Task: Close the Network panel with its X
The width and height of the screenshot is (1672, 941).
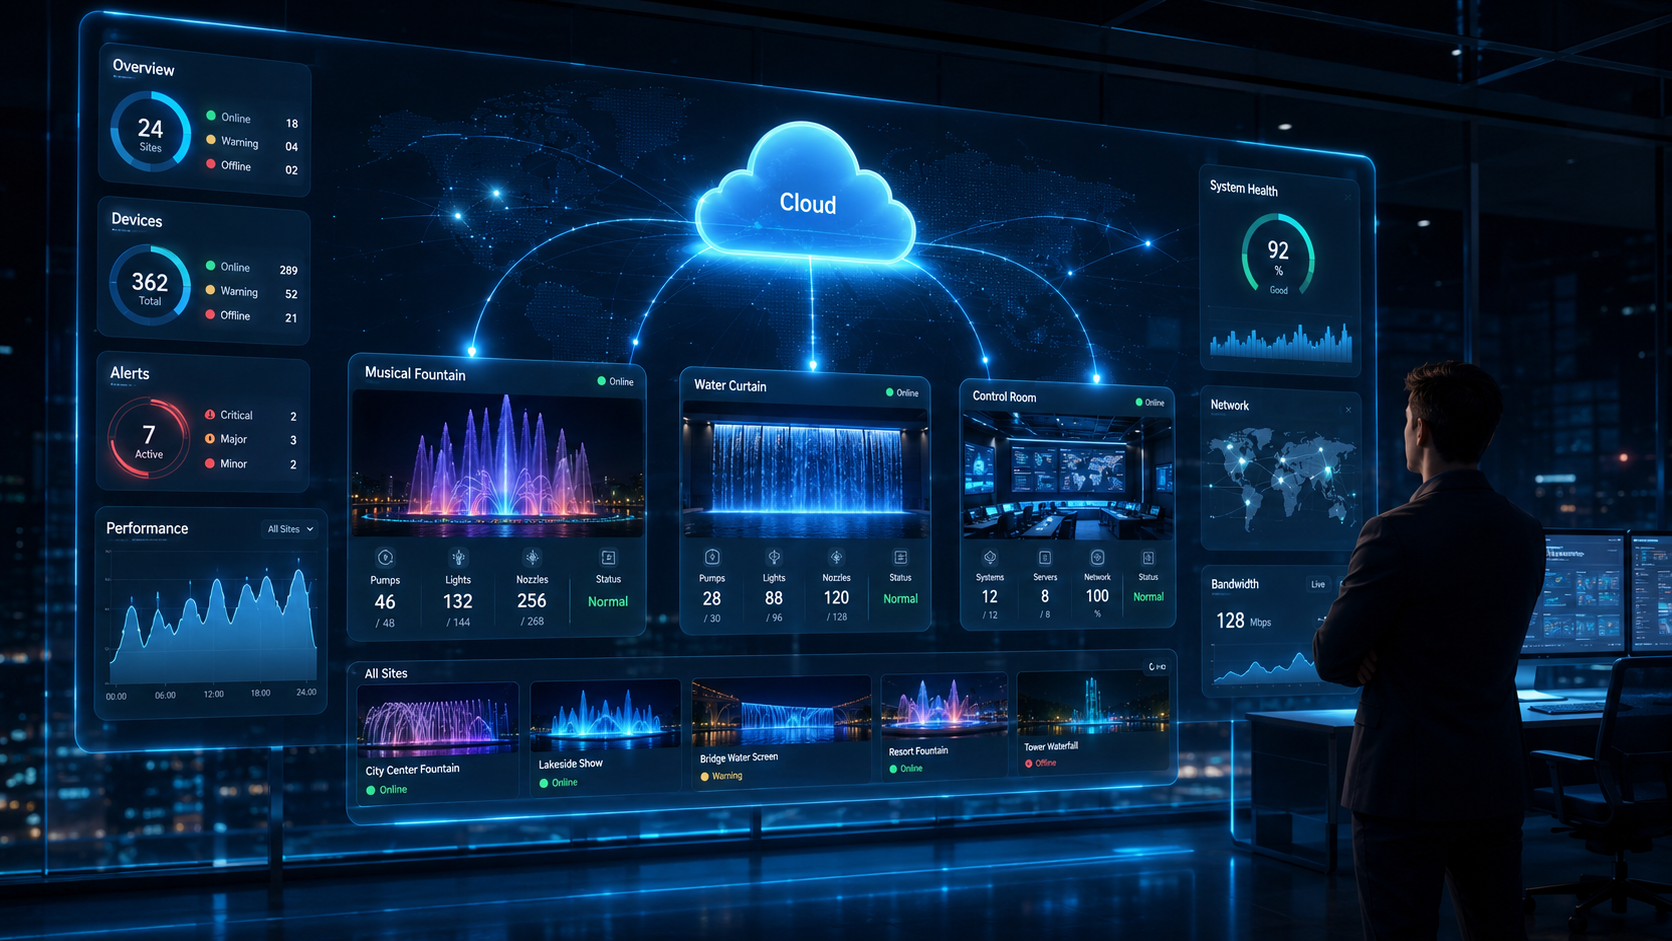Action: [1348, 409]
